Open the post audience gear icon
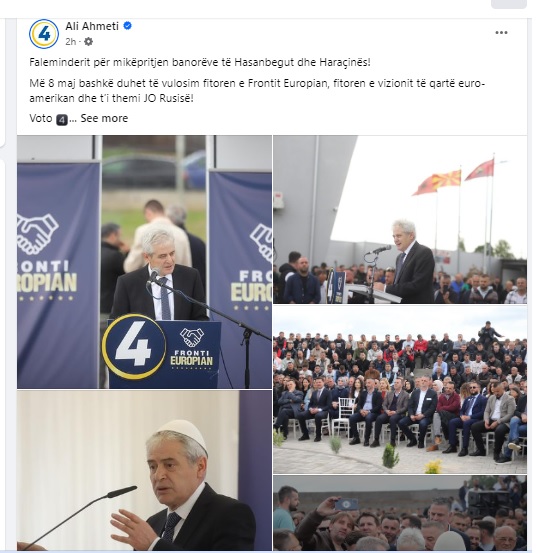Viewport: 537px width, 553px height. click(88, 42)
